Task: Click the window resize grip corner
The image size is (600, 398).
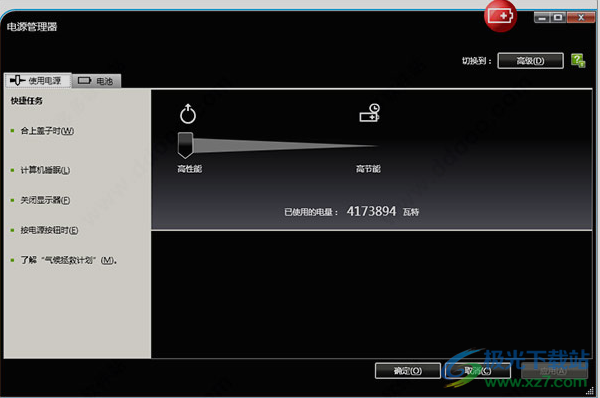Action: [590, 390]
